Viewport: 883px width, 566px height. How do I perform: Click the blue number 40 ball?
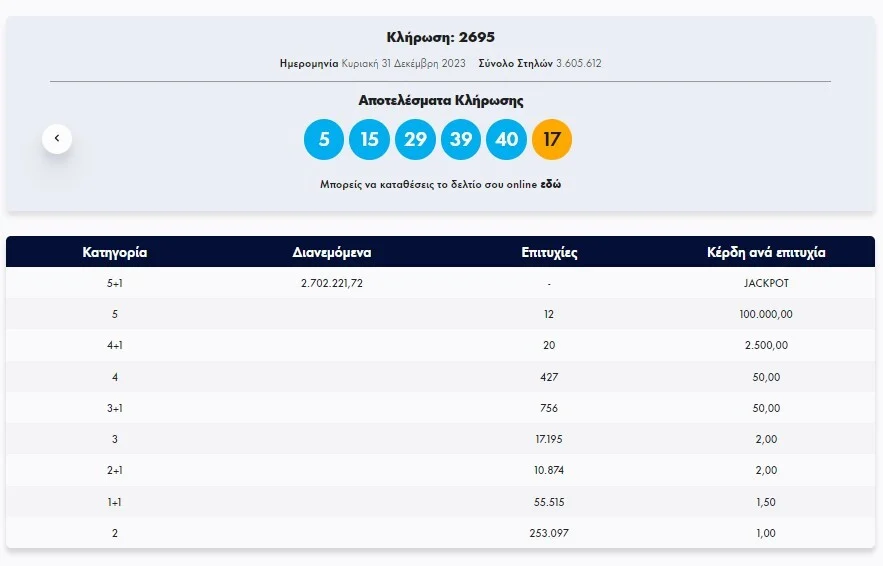[506, 139]
